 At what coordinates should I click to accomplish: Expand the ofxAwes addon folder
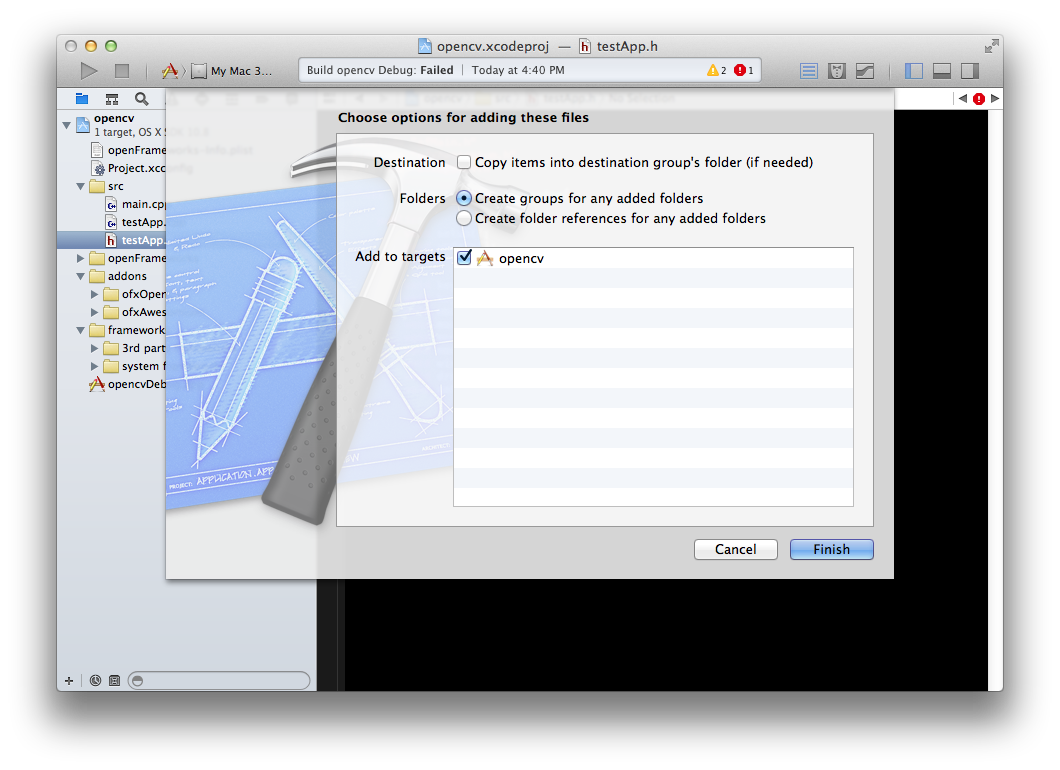[x=95, y=312]
